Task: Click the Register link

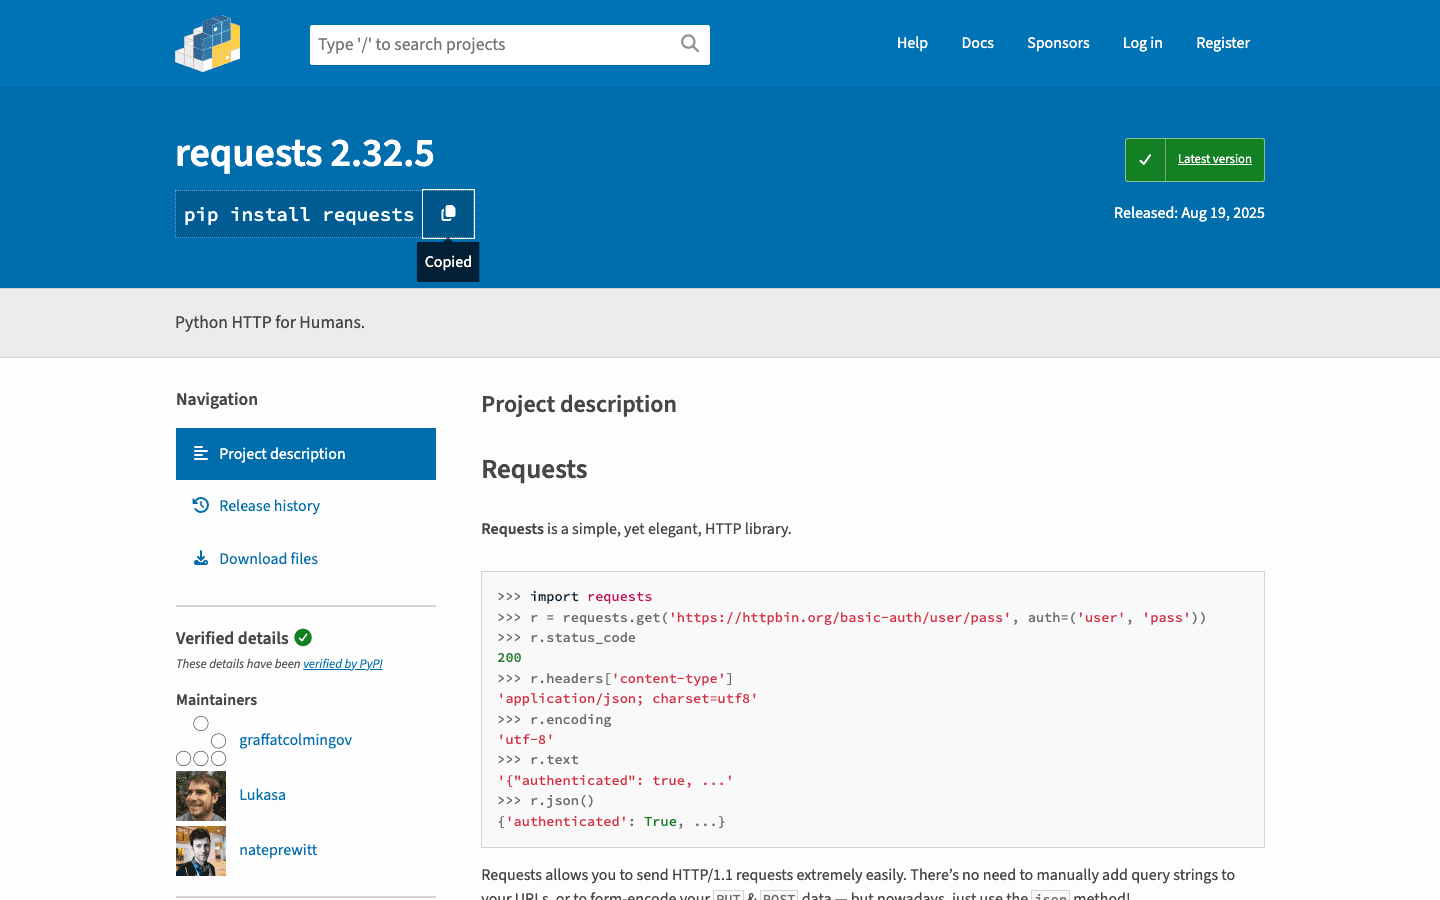Action: (x=1222, y=42)
